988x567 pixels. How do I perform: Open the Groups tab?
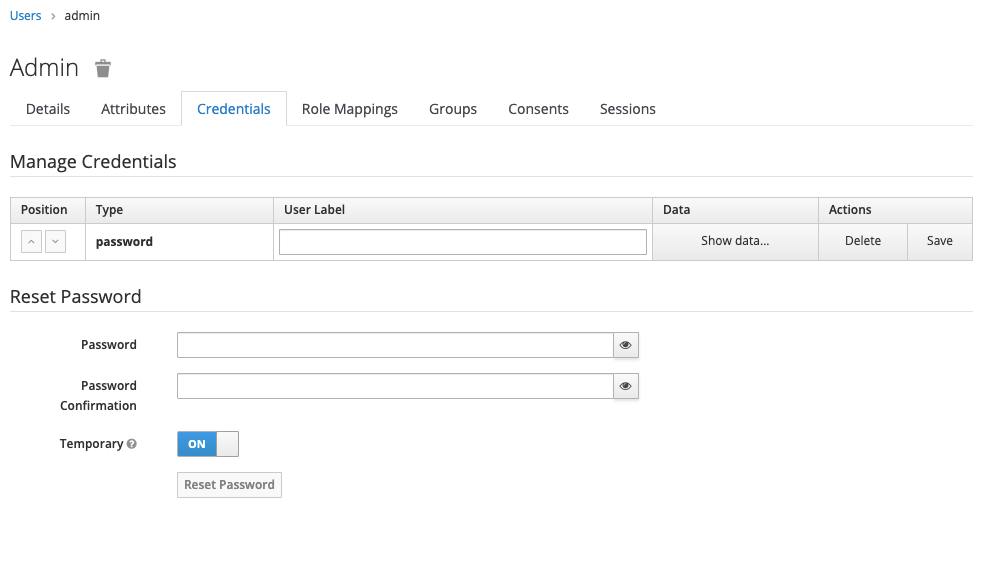click(453, 109)
